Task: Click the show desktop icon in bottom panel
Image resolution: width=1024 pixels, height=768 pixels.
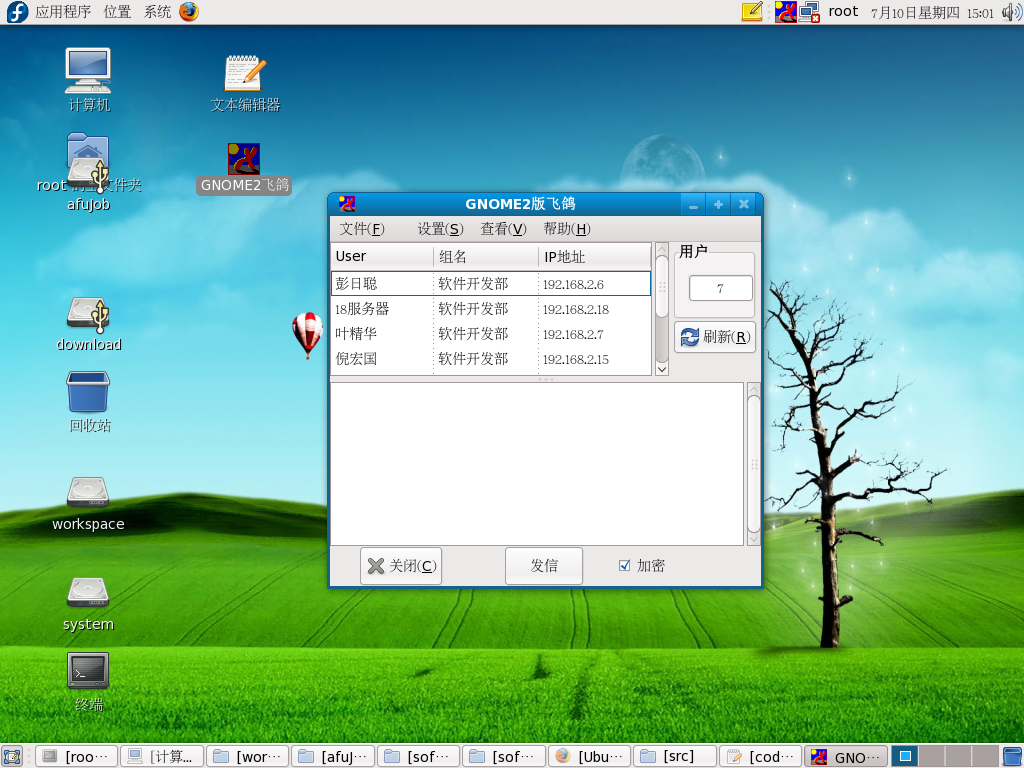Action: tap(12, 756)
